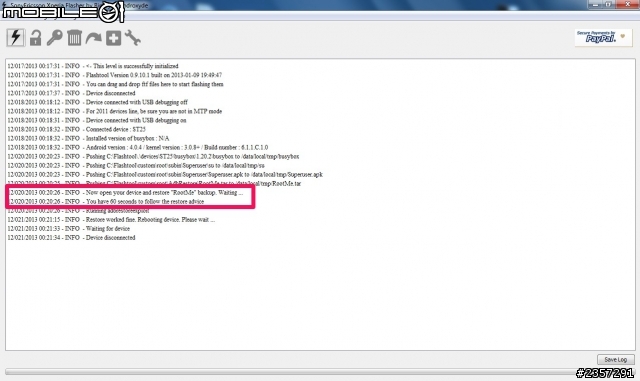Select log line "This level is successfully initialized"

click(93, 66)
